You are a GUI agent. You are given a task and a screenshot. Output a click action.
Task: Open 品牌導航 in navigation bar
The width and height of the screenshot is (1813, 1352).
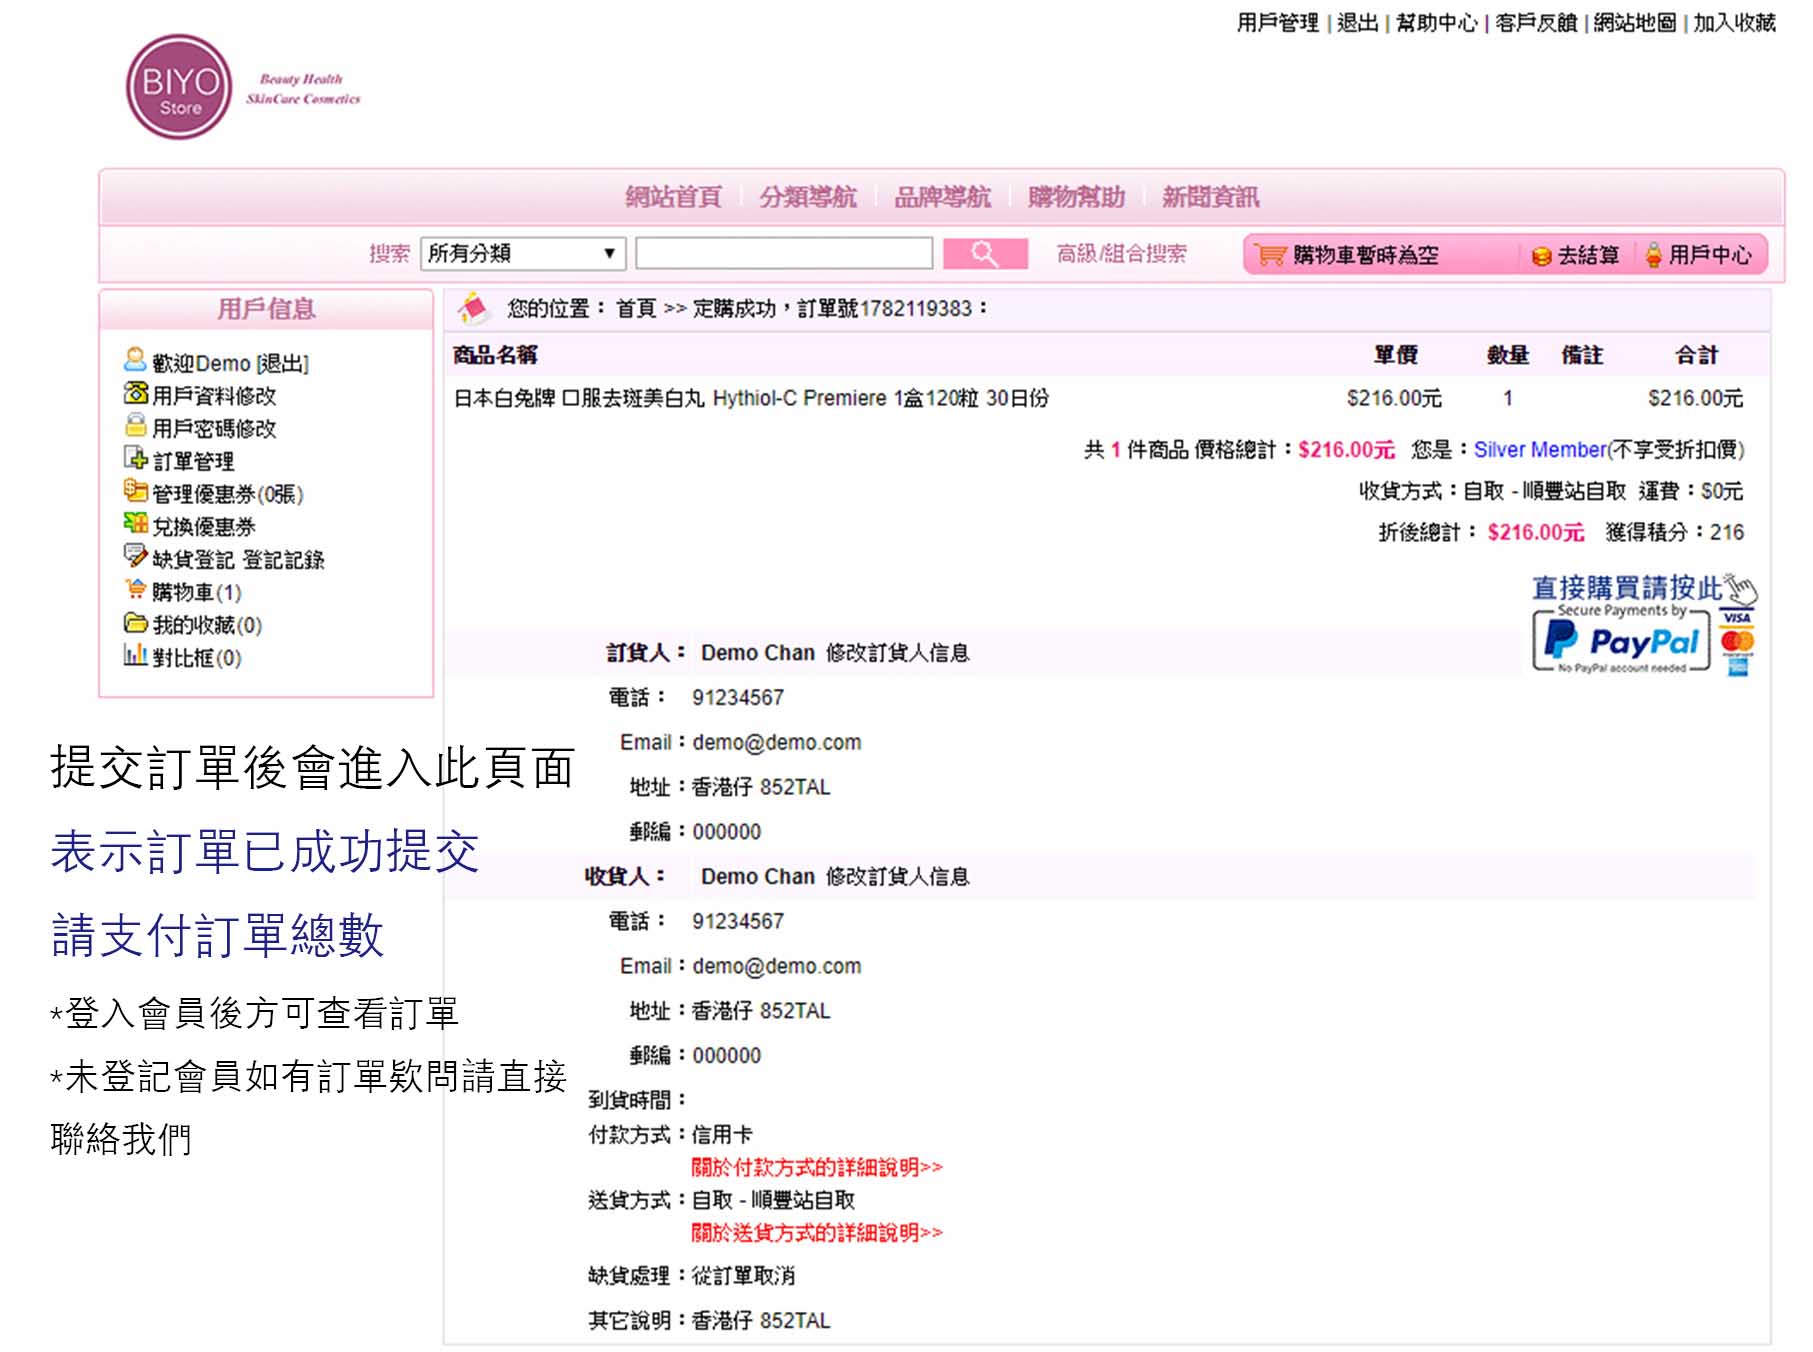click(x=941, y=197)
